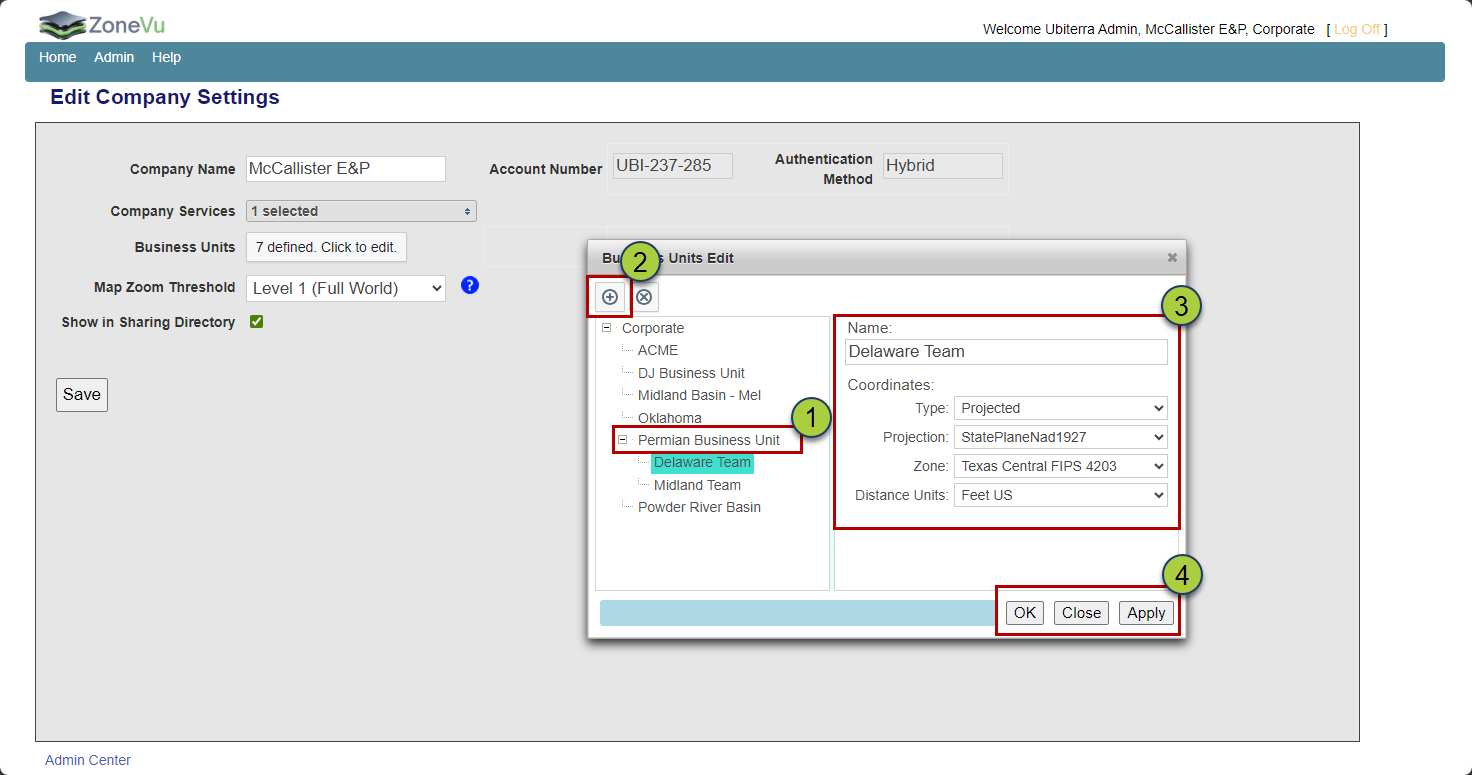Open the Map Zoom Threshold dropdown
Image resolution: width=1472 pixels, height=775 pixels.
click(346, 288)
